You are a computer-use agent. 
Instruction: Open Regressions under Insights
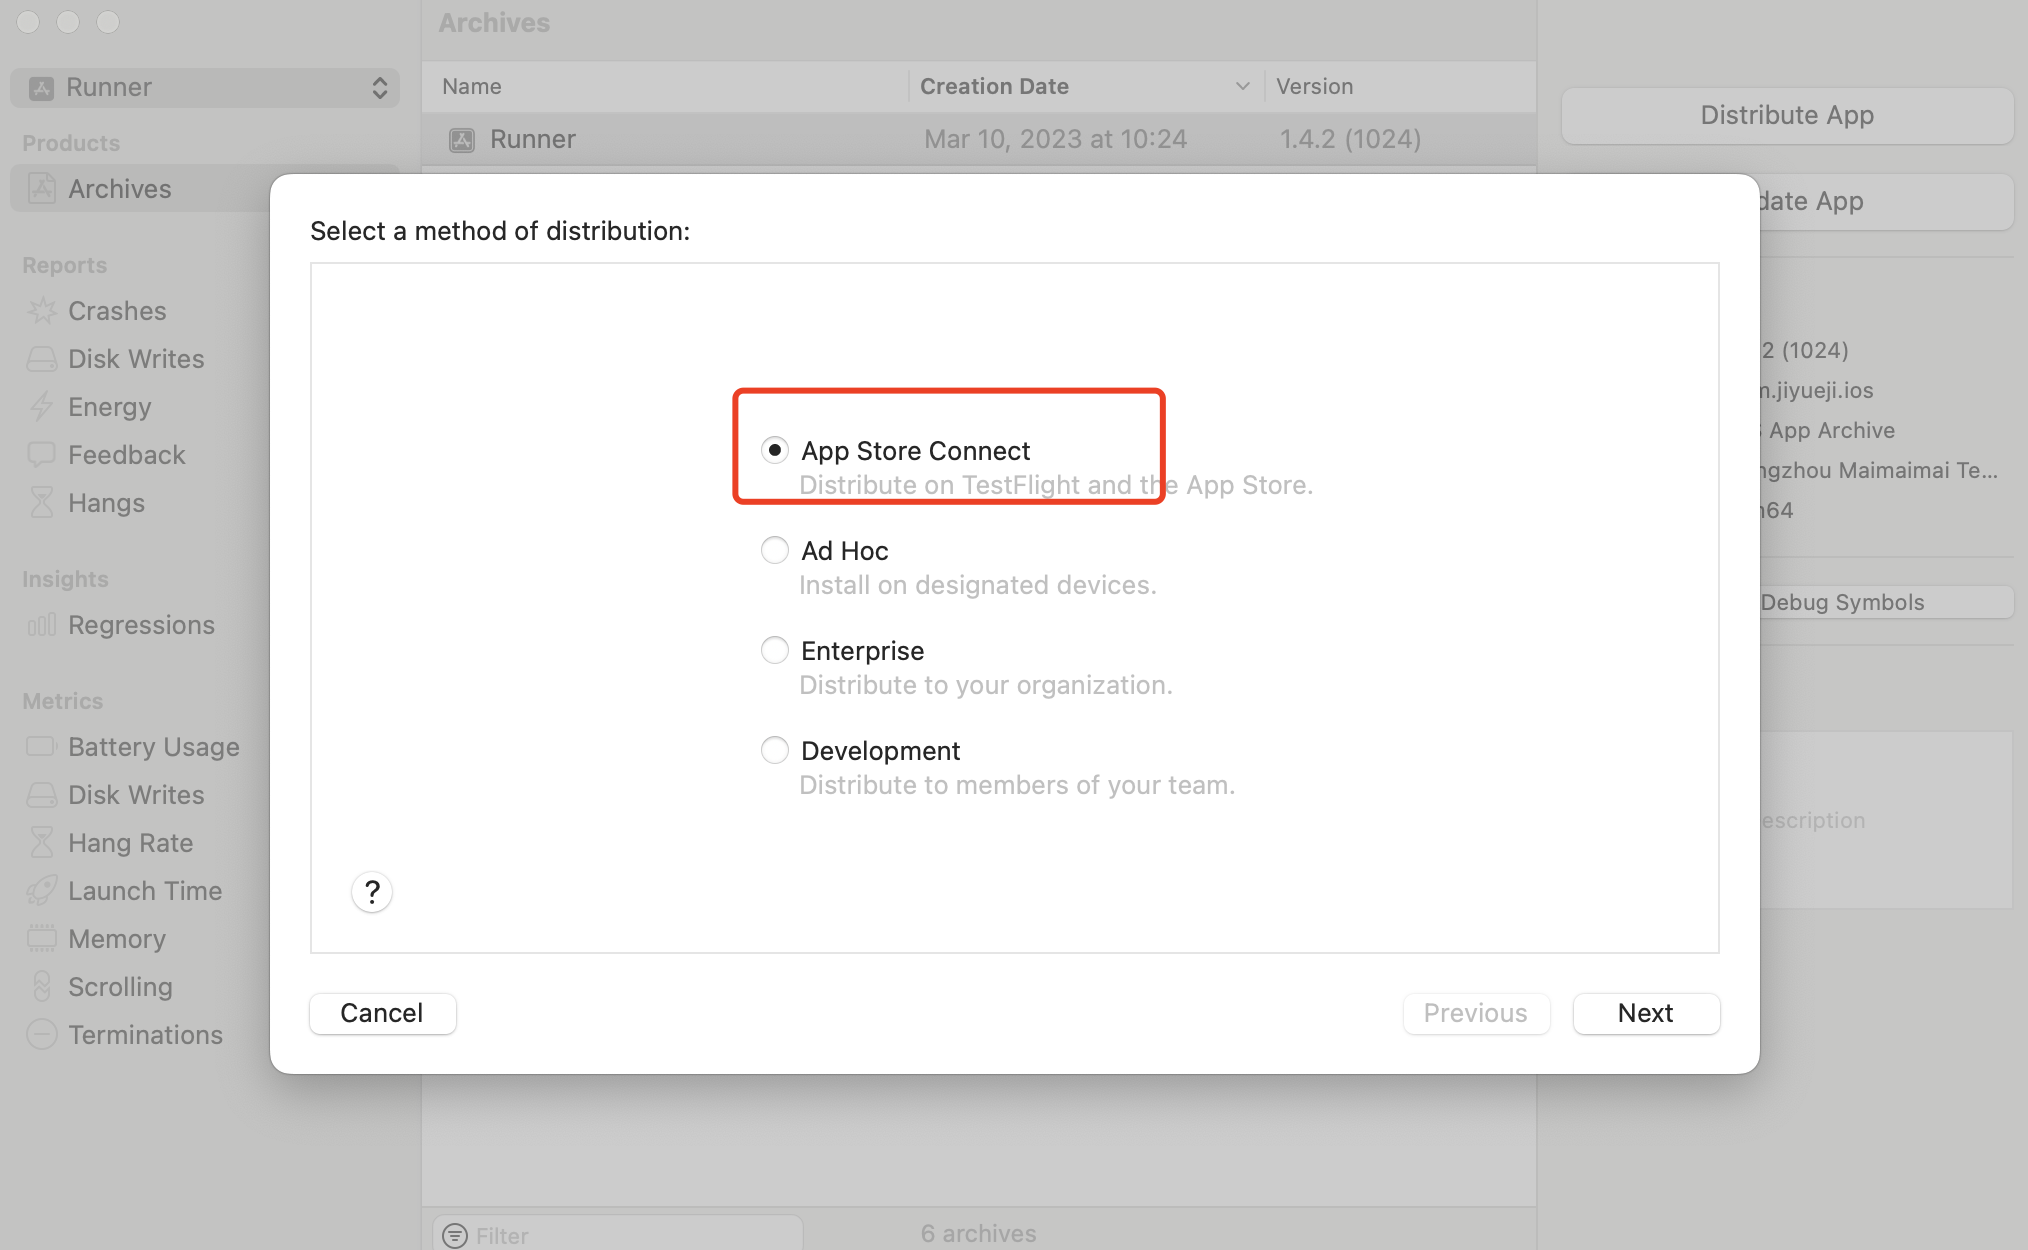pos(141,625)
